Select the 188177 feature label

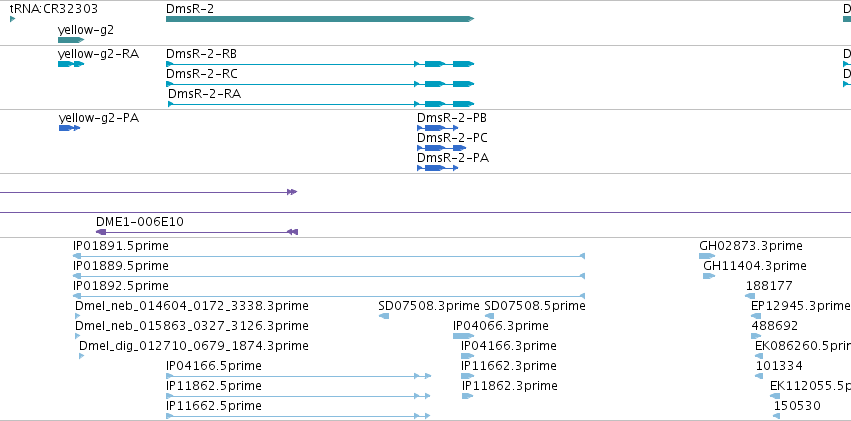coord(769,286)
